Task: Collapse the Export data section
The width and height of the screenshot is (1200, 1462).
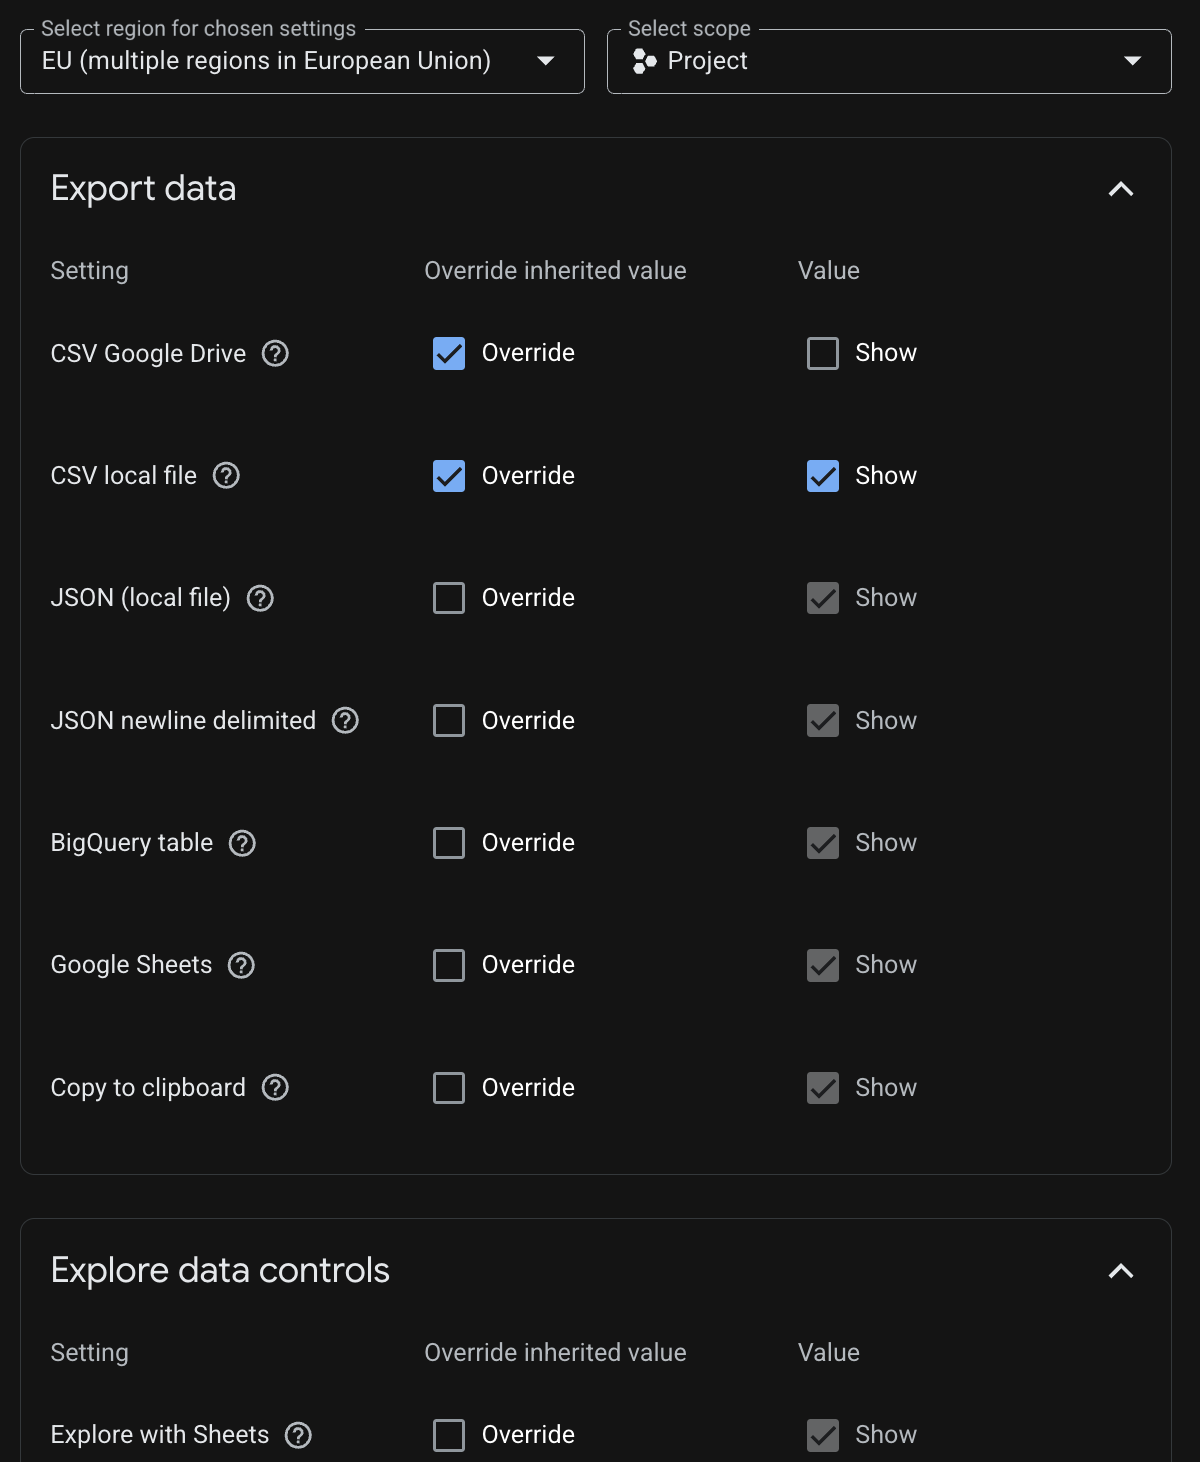Action: coord(1121,189)
